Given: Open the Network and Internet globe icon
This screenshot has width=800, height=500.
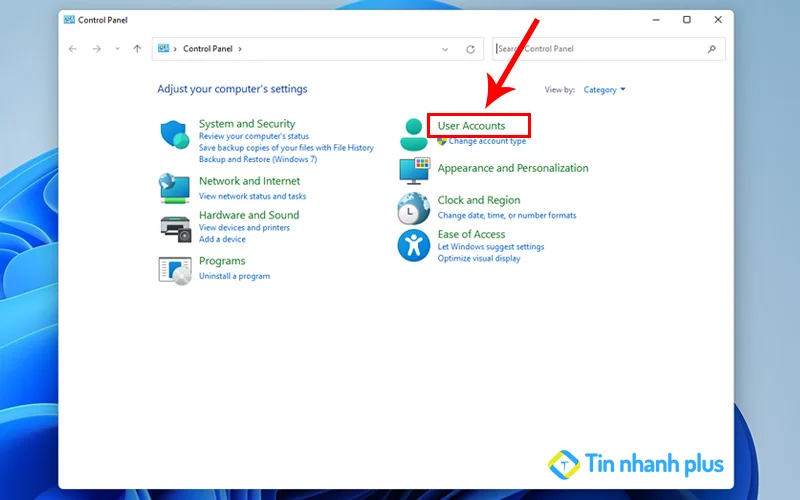Looking at the screenshot, I should [x=174, y=188].
